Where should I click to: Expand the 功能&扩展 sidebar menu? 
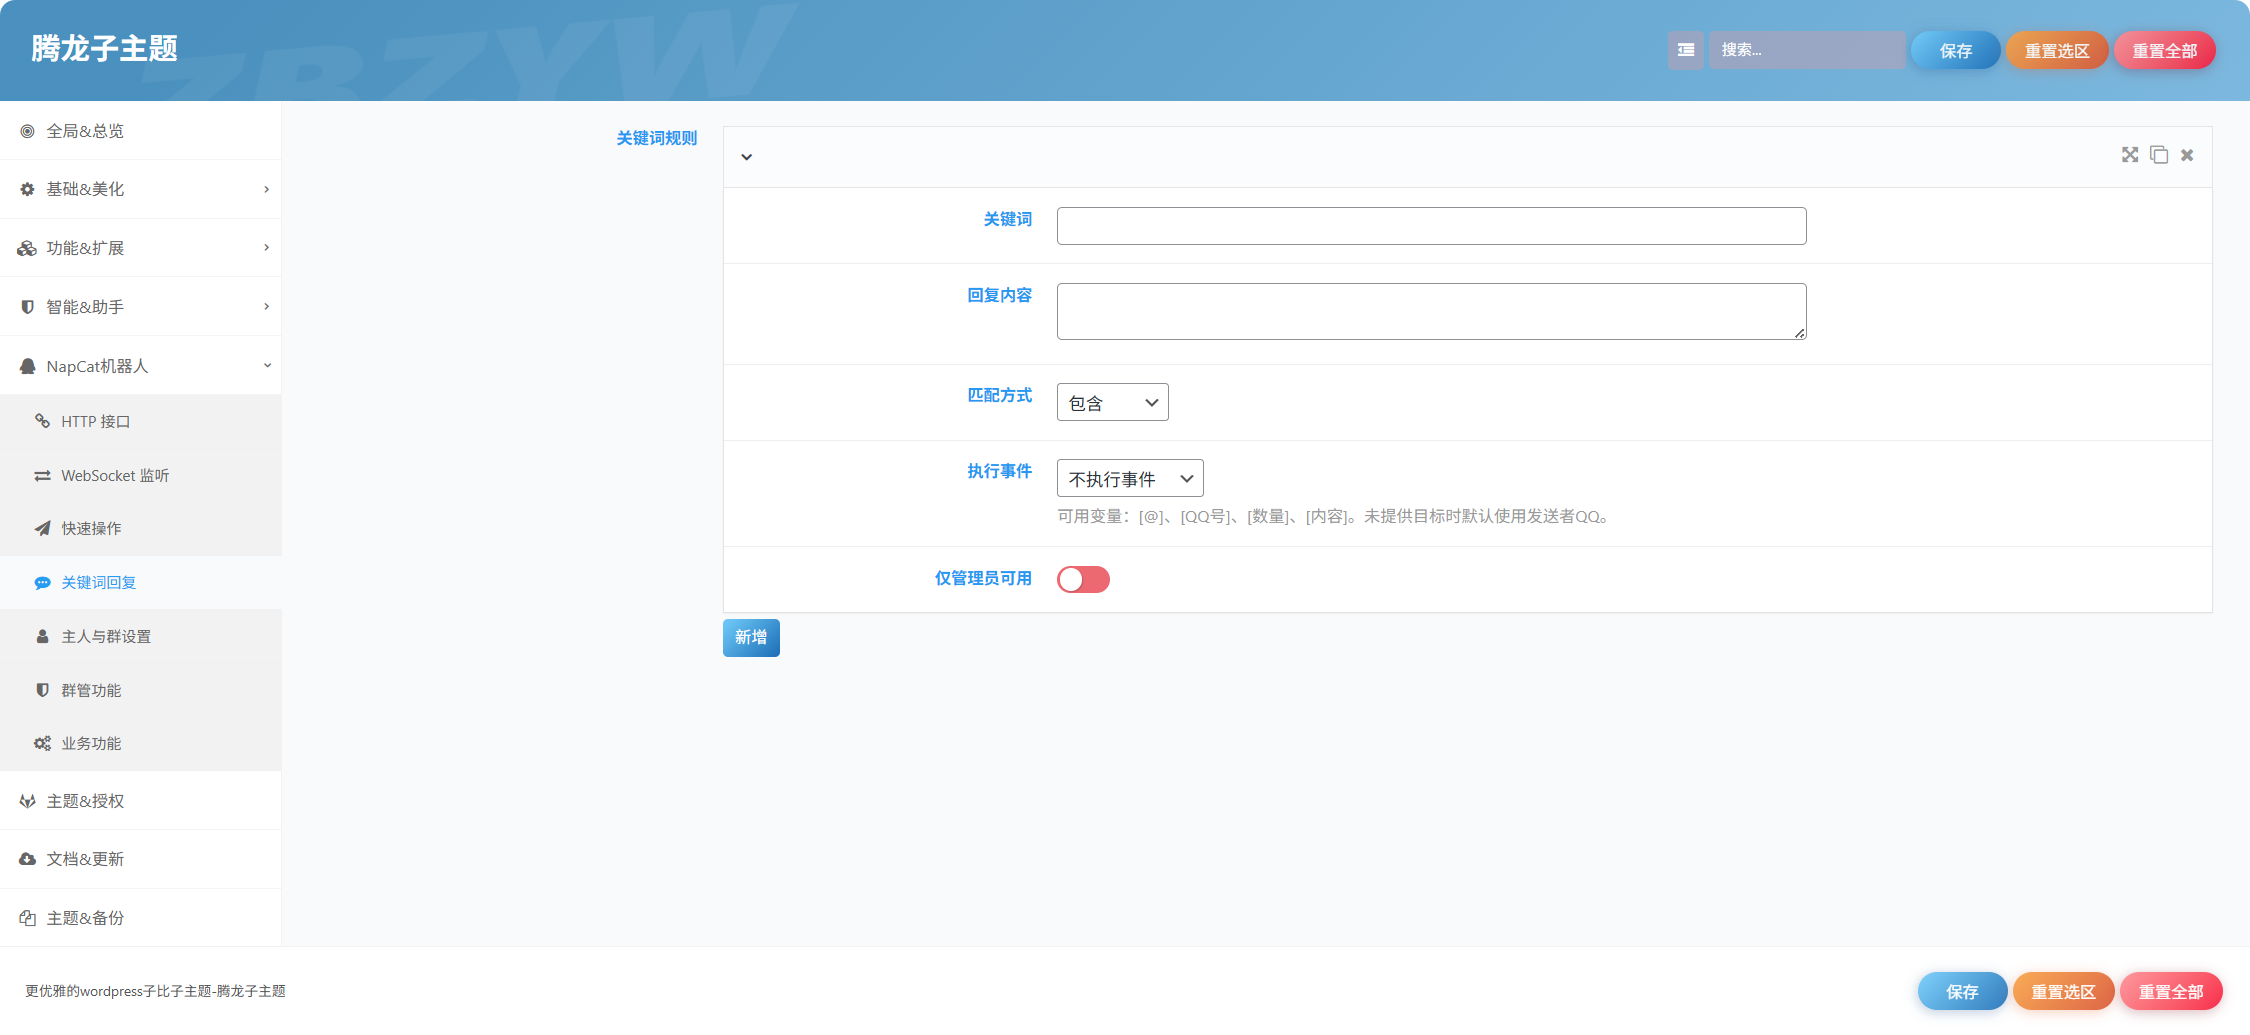140,248
